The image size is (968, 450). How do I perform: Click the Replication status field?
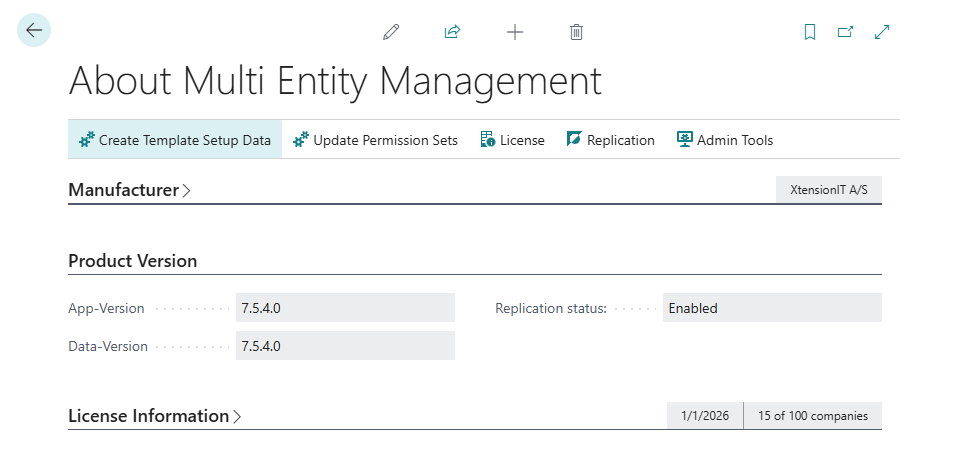click(771, 308)
